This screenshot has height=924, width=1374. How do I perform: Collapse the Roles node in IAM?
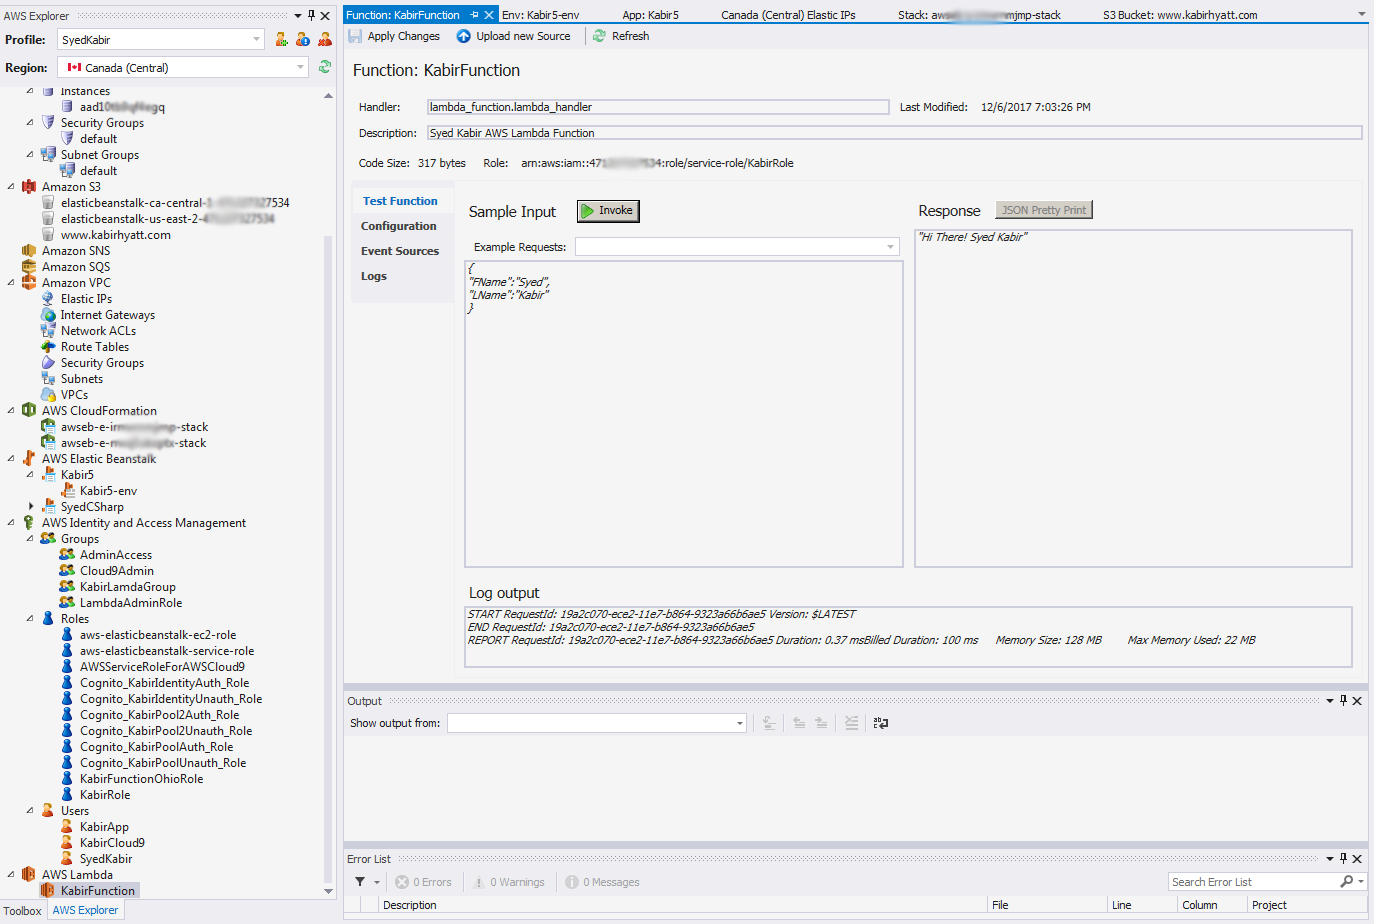[30, 619]
